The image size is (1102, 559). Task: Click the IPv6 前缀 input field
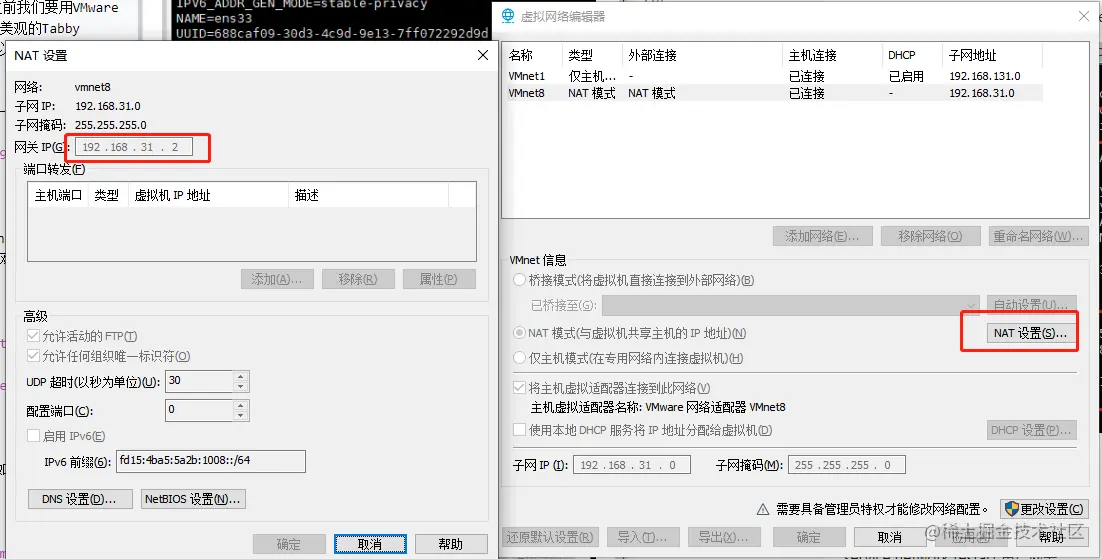(211, 461)
